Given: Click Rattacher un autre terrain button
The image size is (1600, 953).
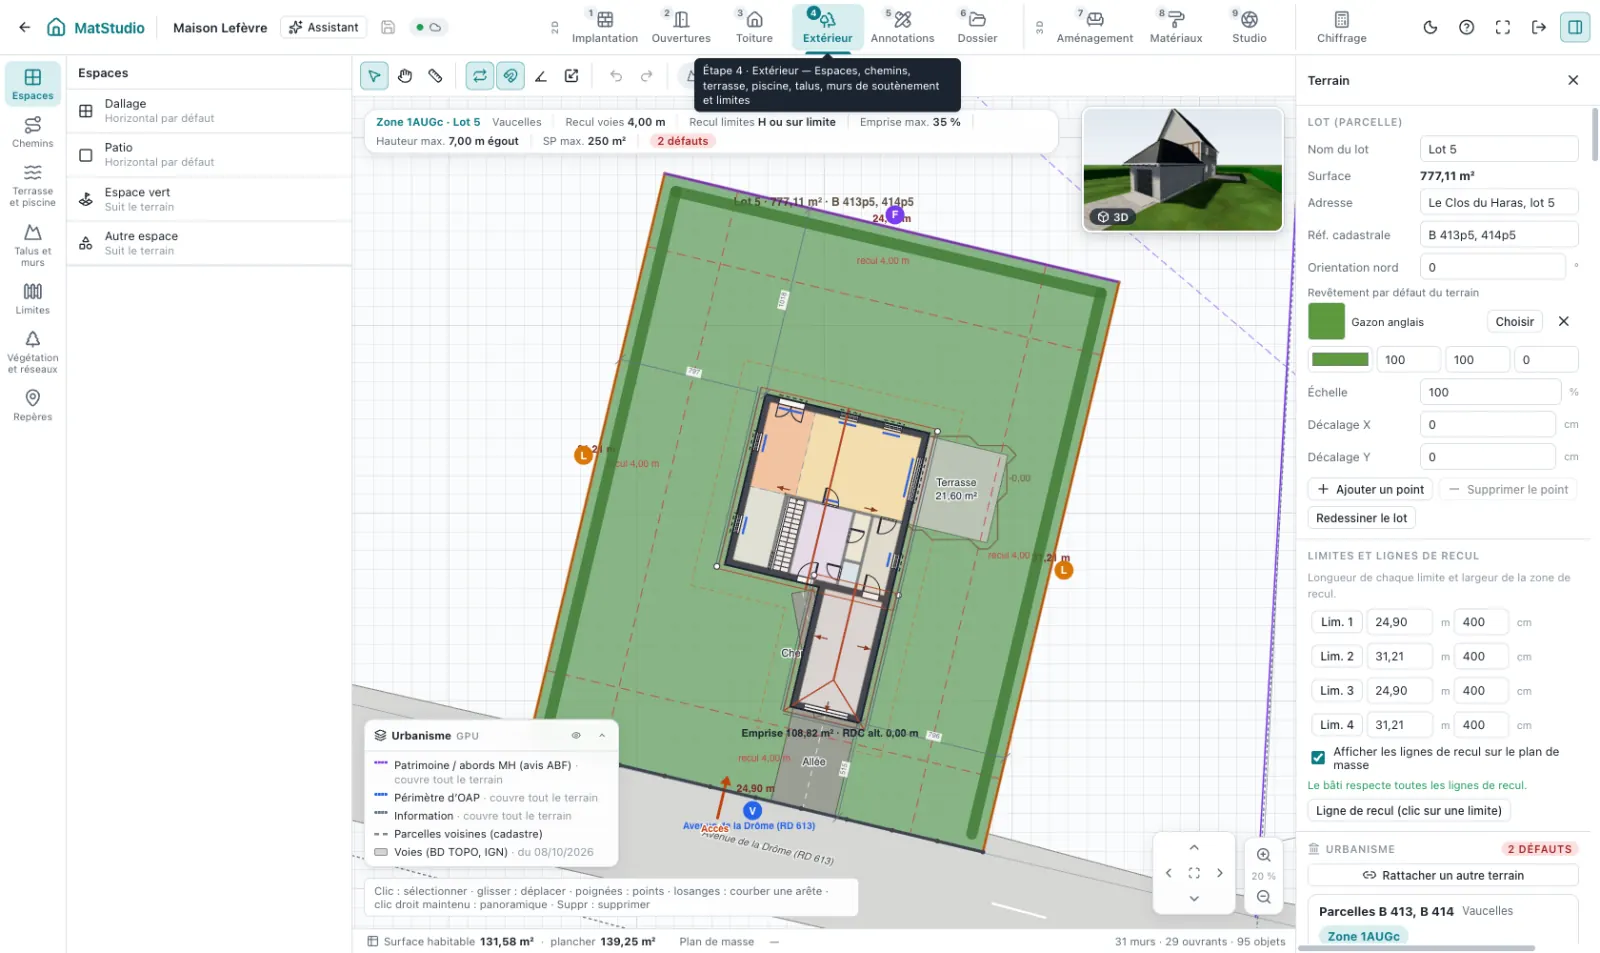Looking at the screenshot, I should point(1443,875).
